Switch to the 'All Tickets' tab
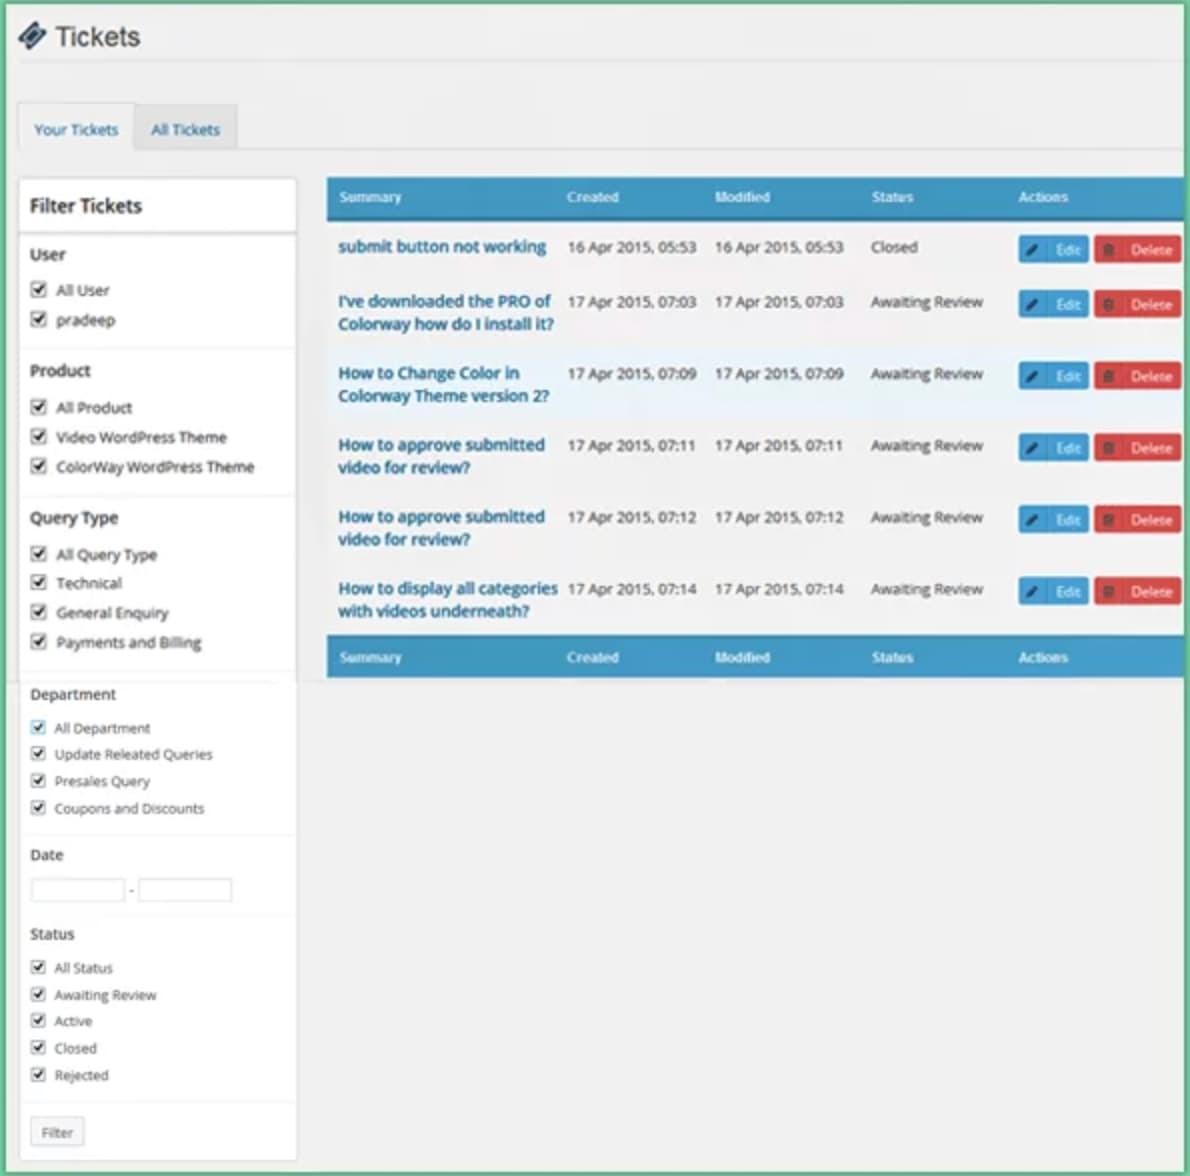The height and width of the screenshot is (1176, 1190). click(x=185, y=130)
